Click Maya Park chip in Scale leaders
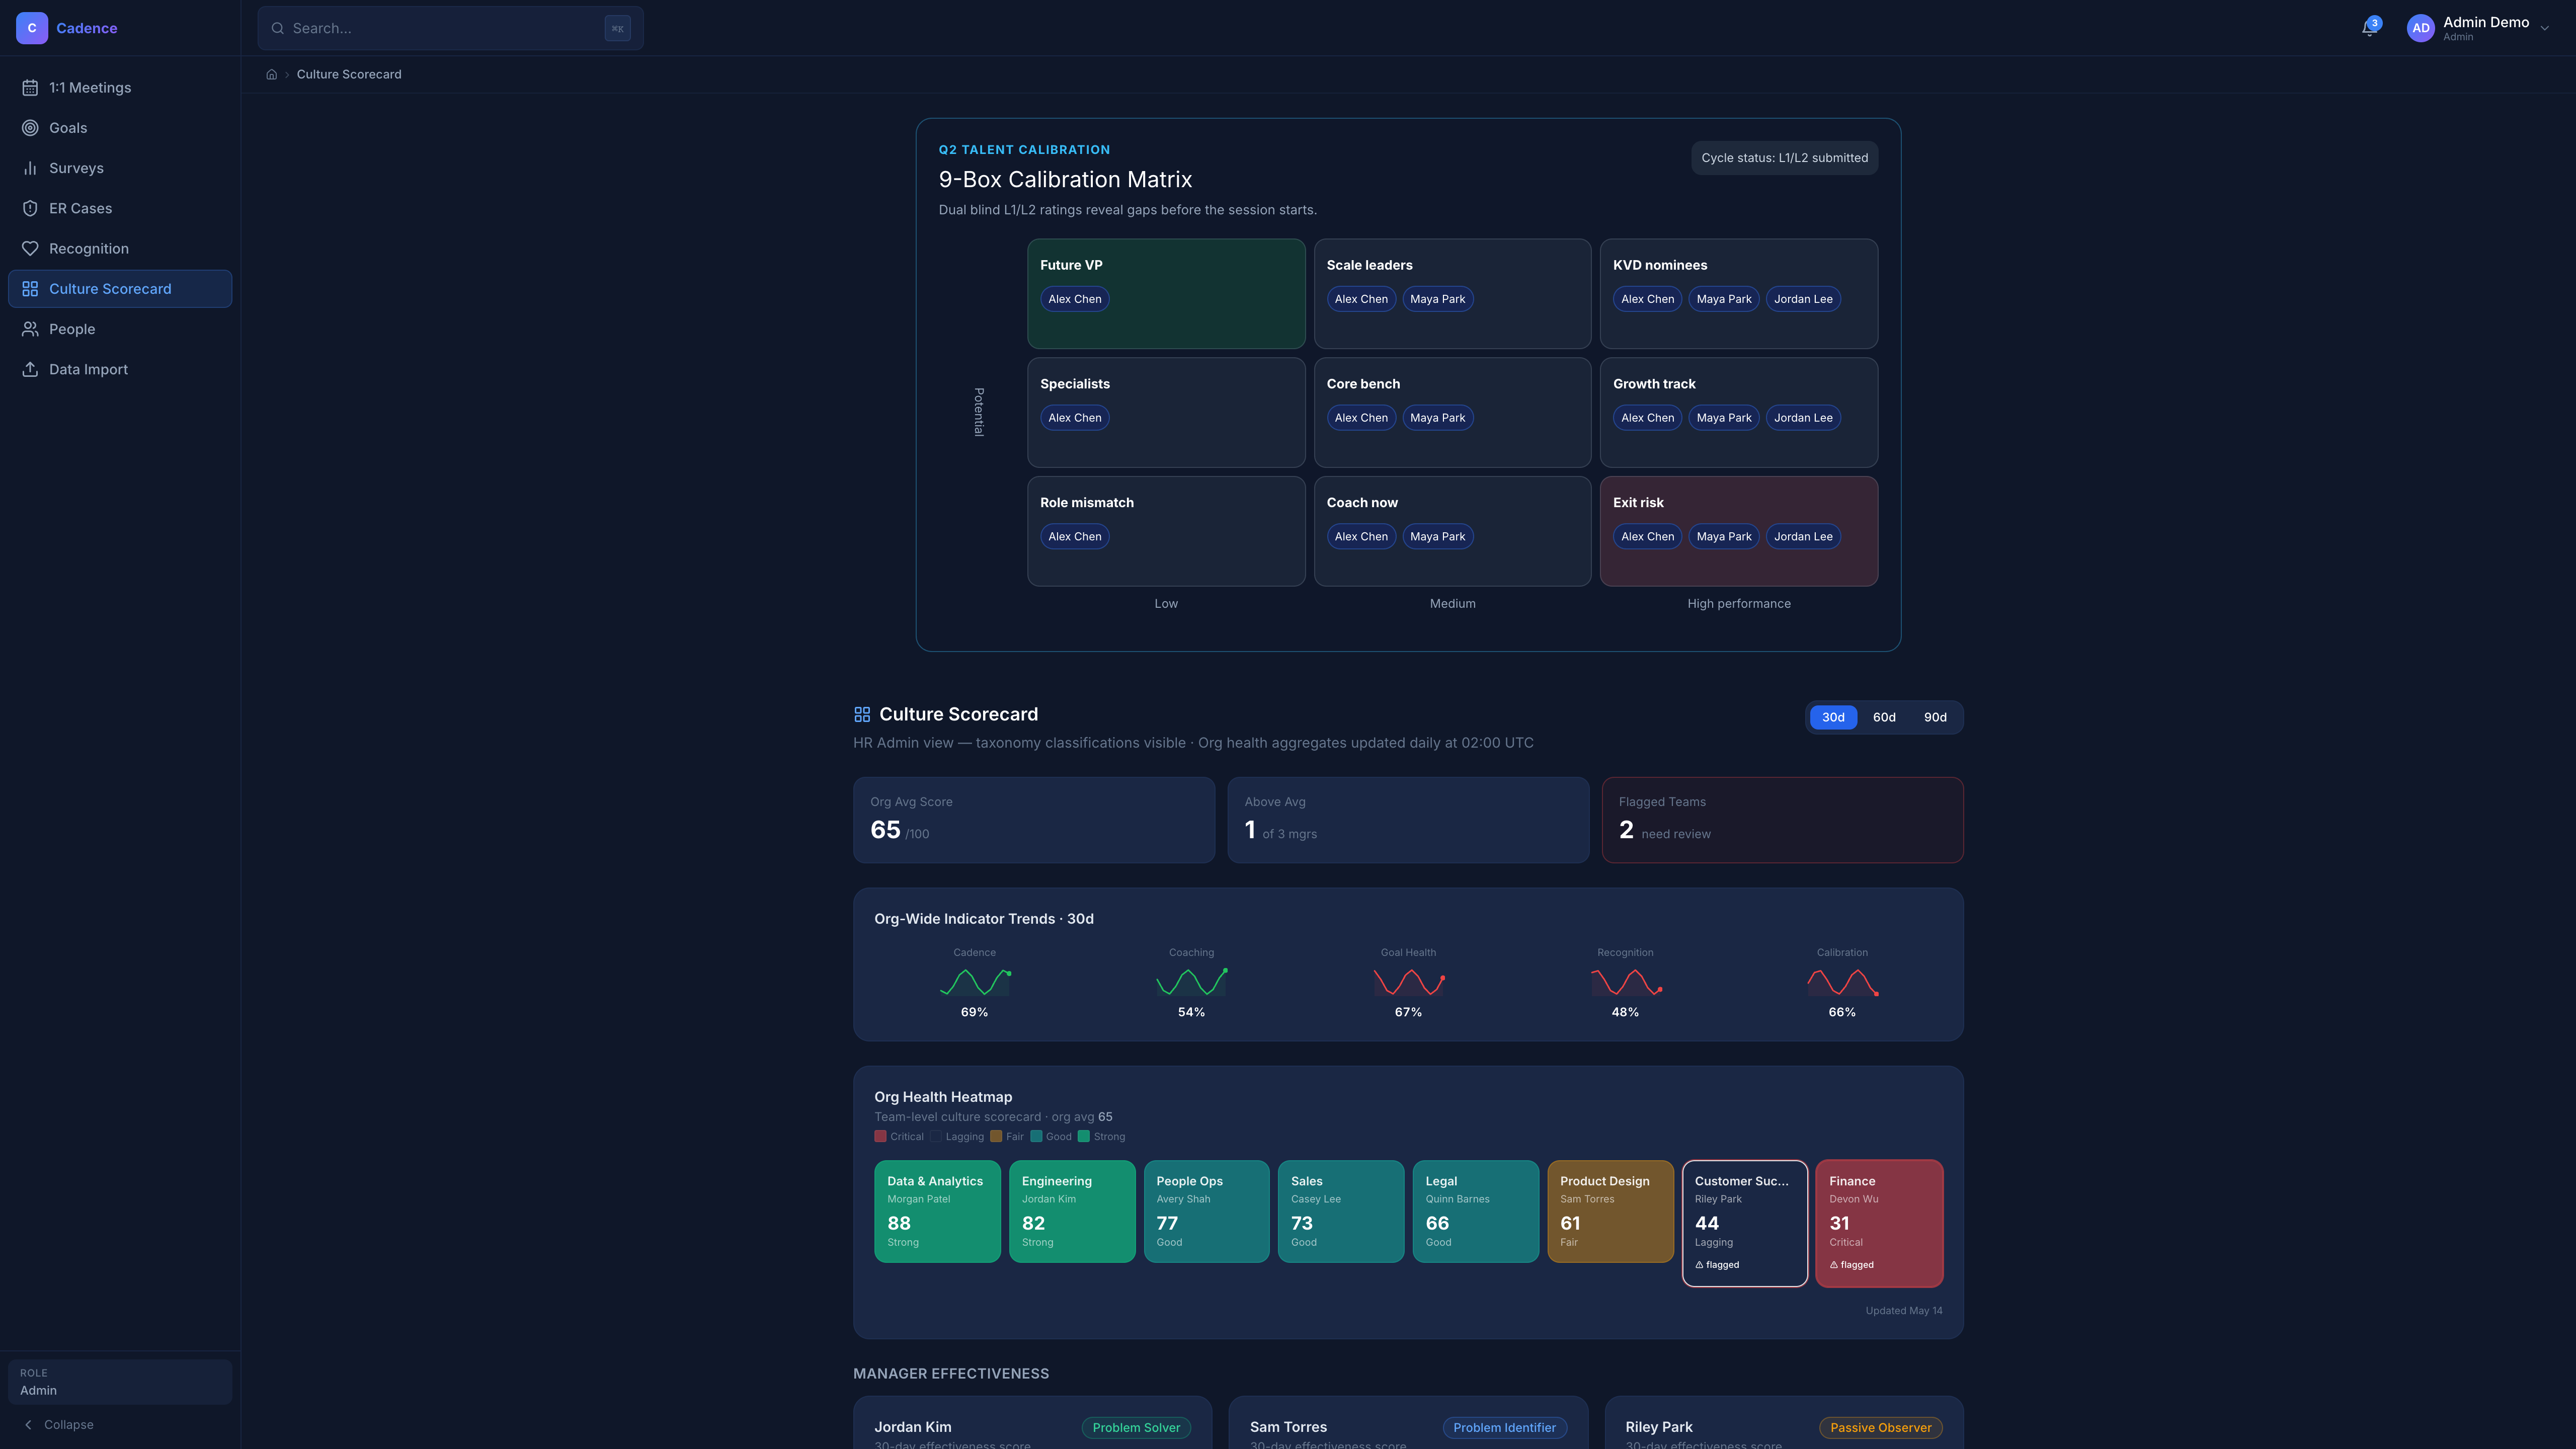2576x1449 pixels. (x=1437, y=299)
